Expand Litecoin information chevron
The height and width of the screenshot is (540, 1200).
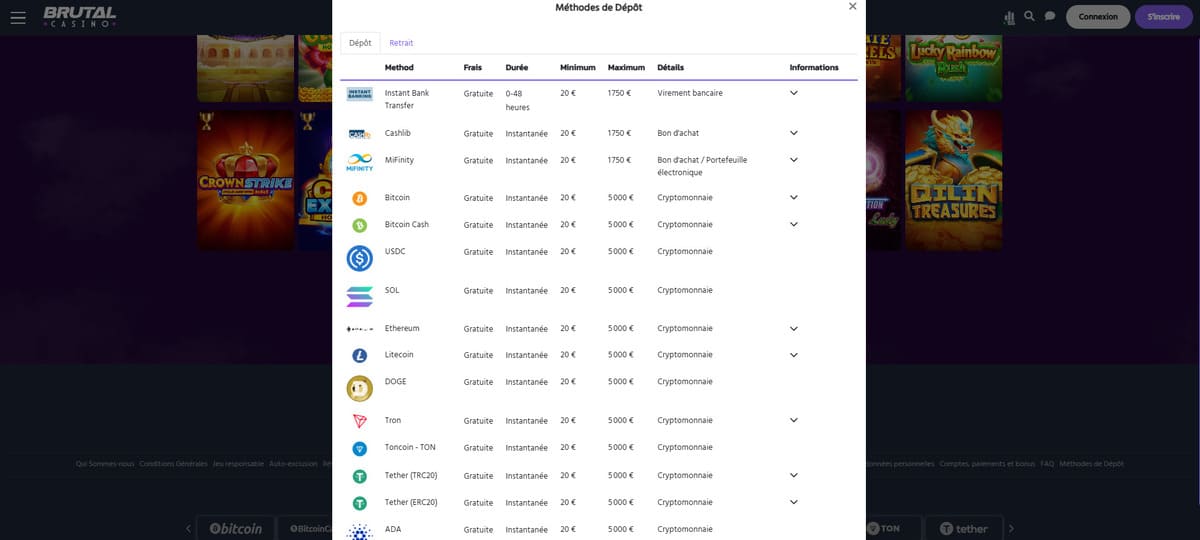(794, 355)
